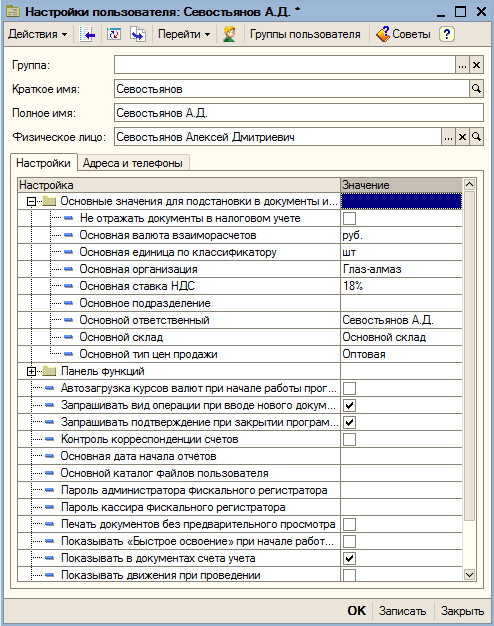Open help with the question mark icon
494x626 pixels.
446,34
